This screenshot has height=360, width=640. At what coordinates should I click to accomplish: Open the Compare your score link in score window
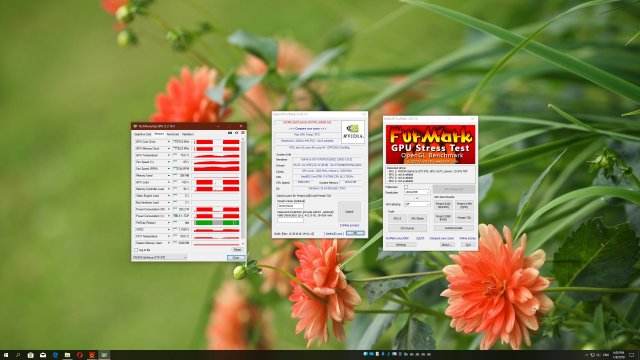308,129
